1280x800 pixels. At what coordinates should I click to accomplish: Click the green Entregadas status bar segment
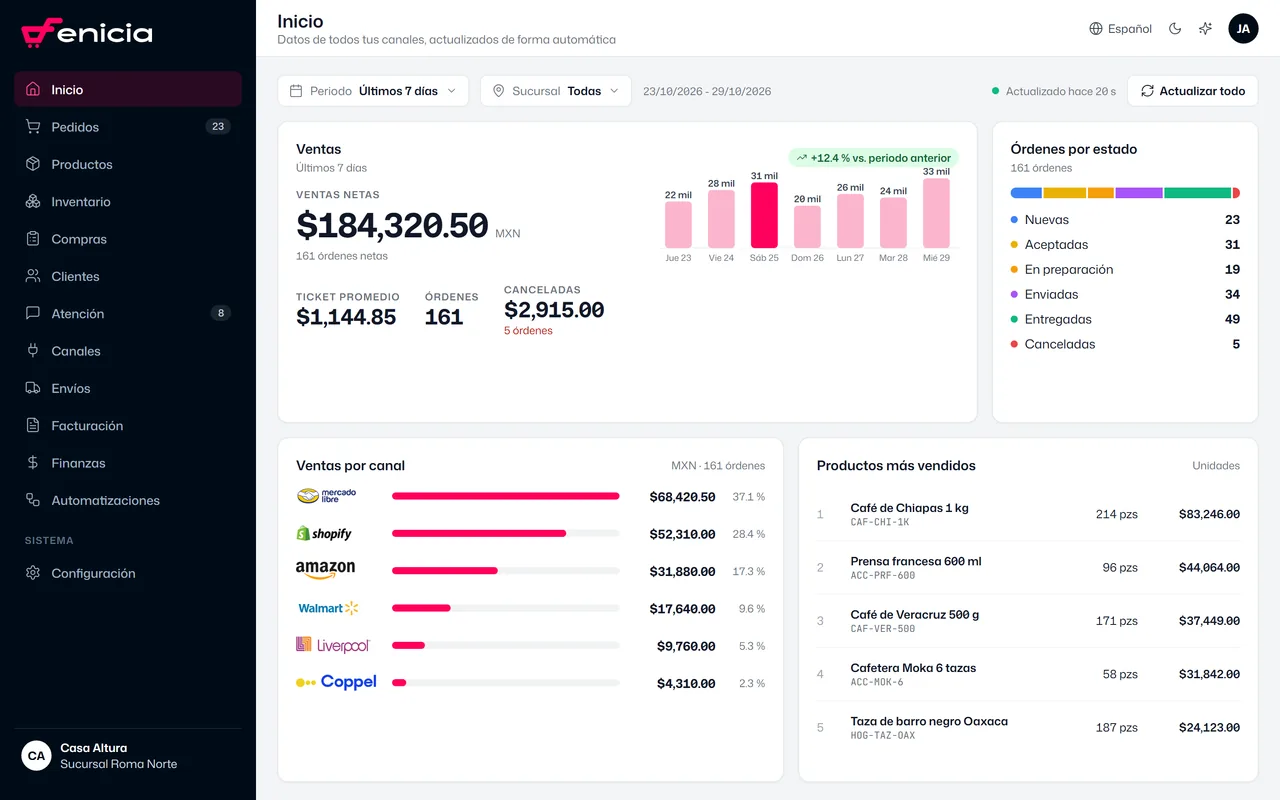click(1197, 193)
